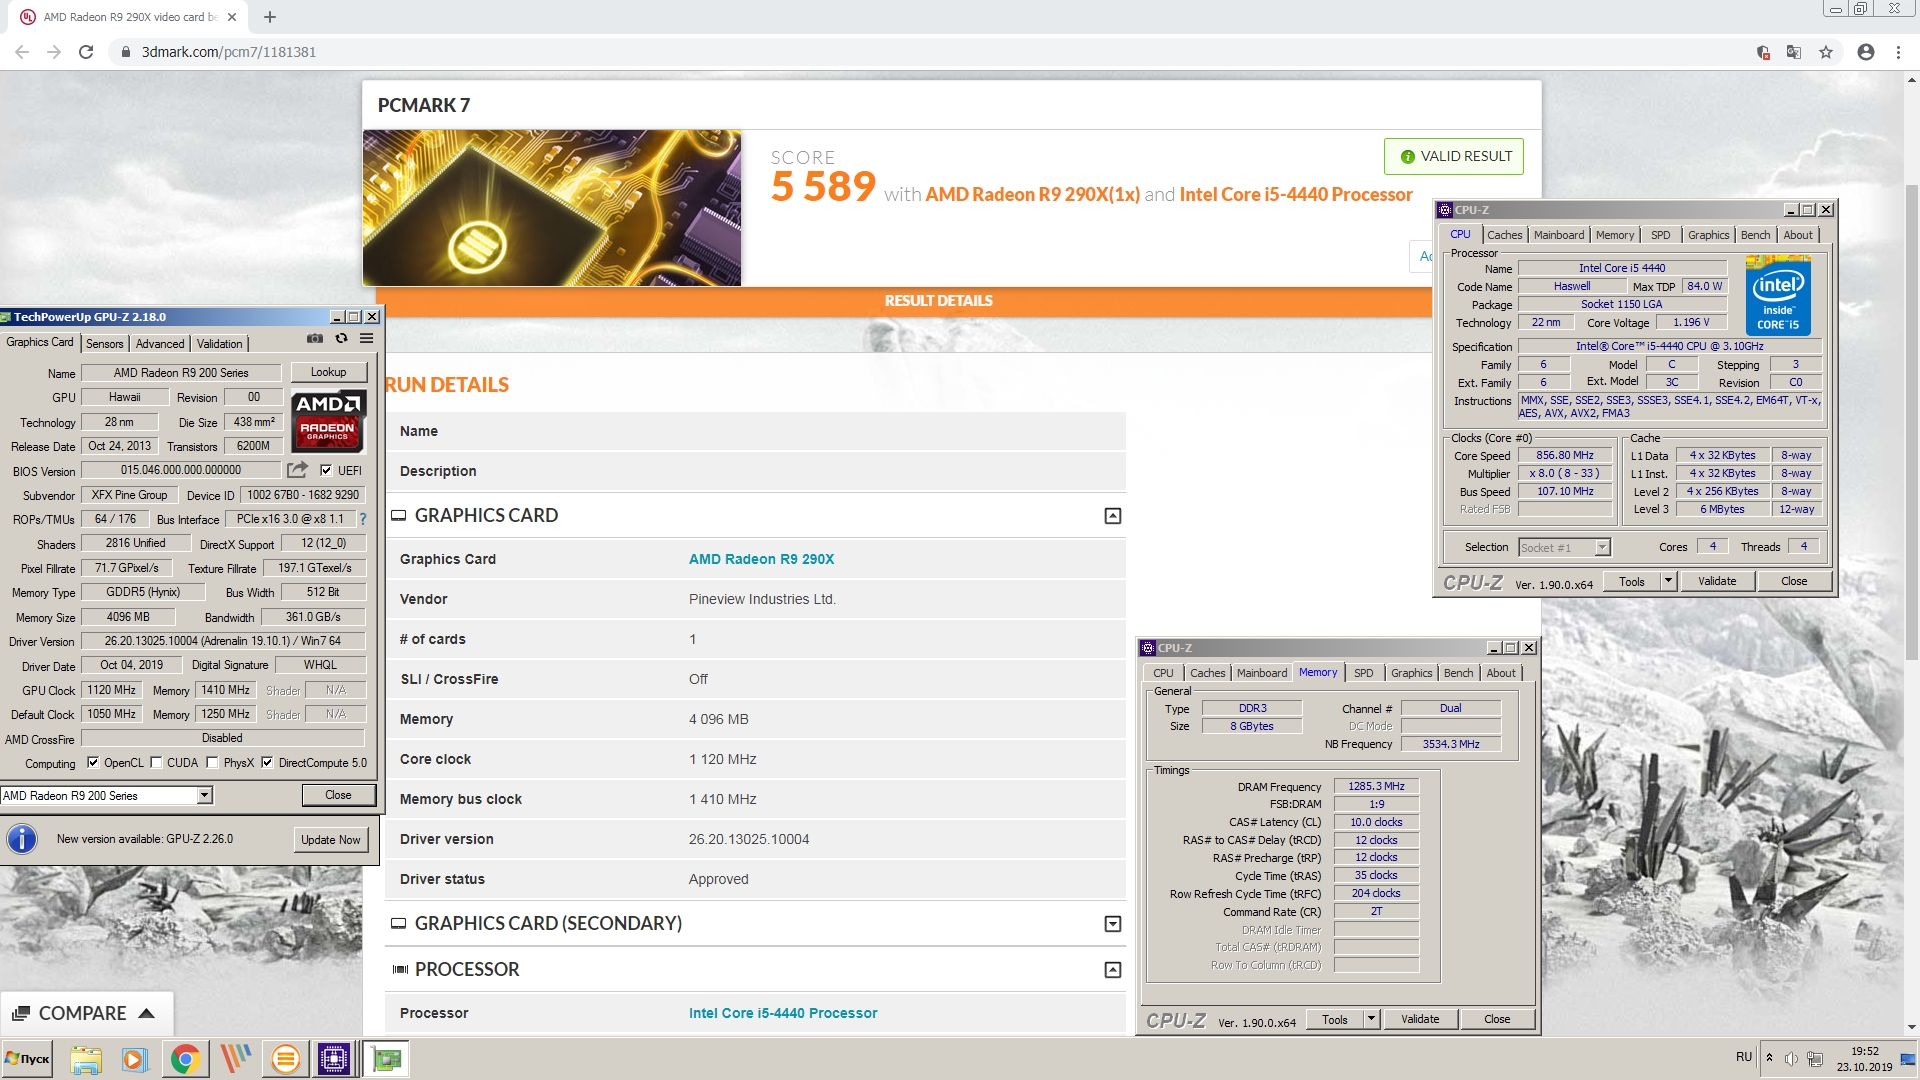Open the Tools dropdown arrow in the top CPU-Z window
1920x1080 pixels.
tap(1668, 581)
